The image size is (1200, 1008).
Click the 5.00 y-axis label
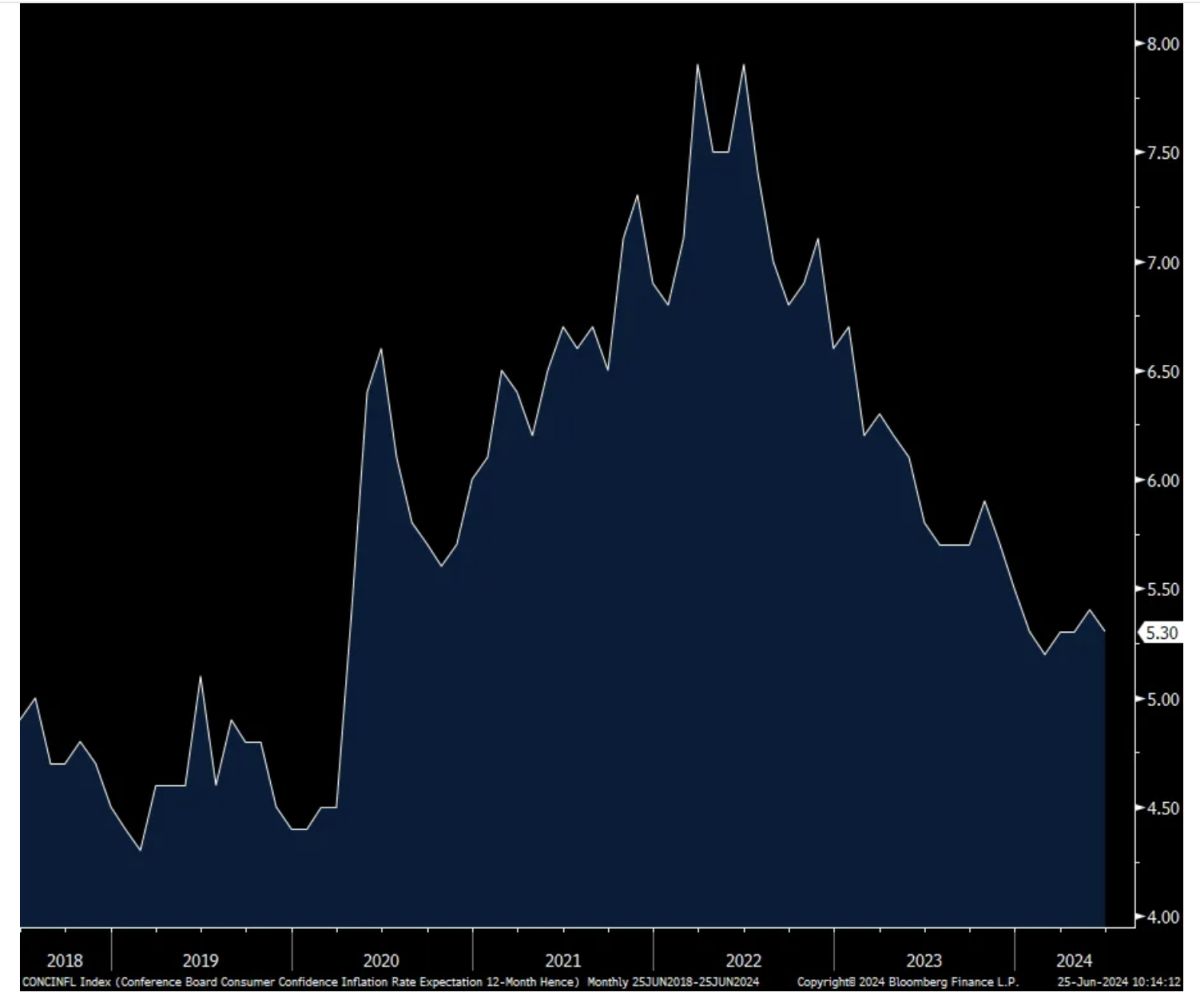tap(1162, 698)
